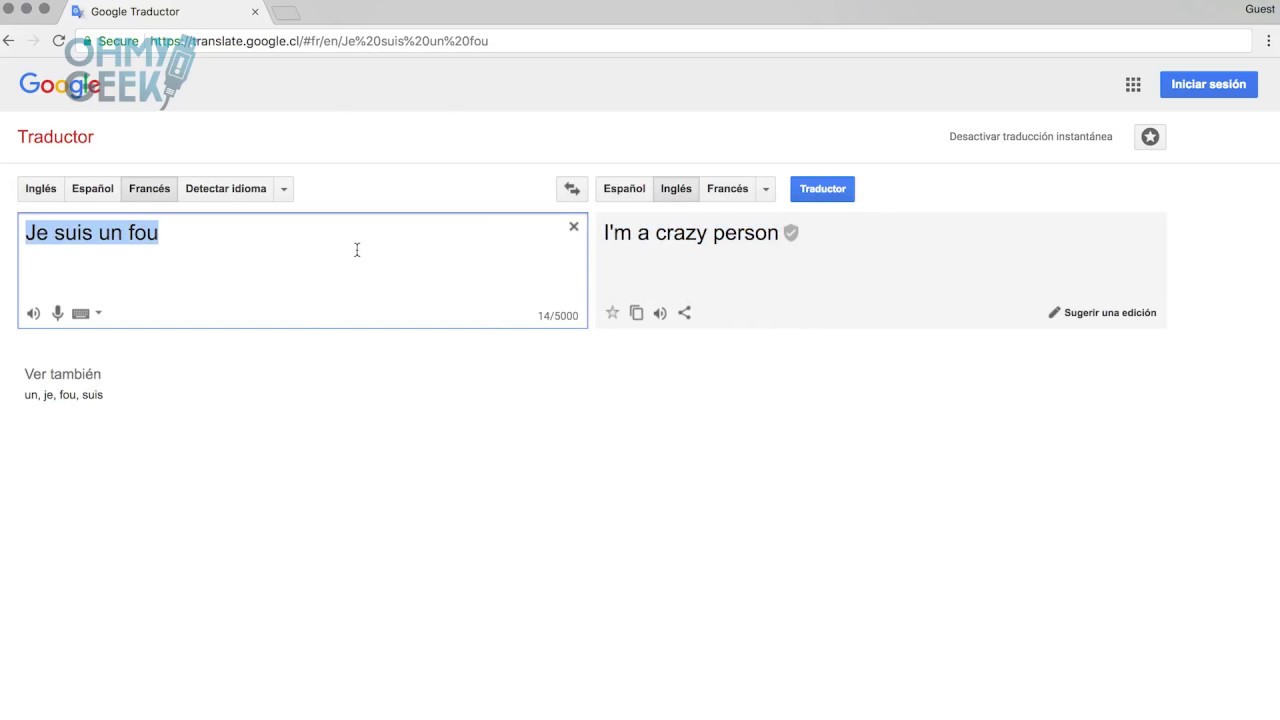Select Inglés as source language
1280x720 pixels.
pyautogui.click(x=41, y=189)
